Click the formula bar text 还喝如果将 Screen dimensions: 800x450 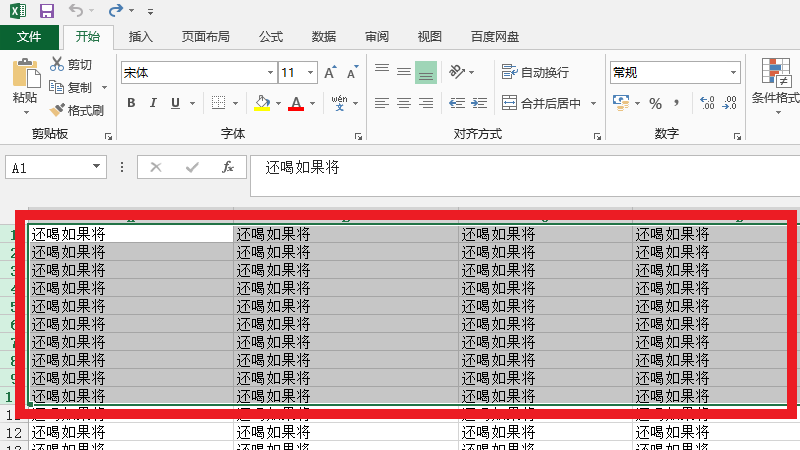click(x=302, y=167)
